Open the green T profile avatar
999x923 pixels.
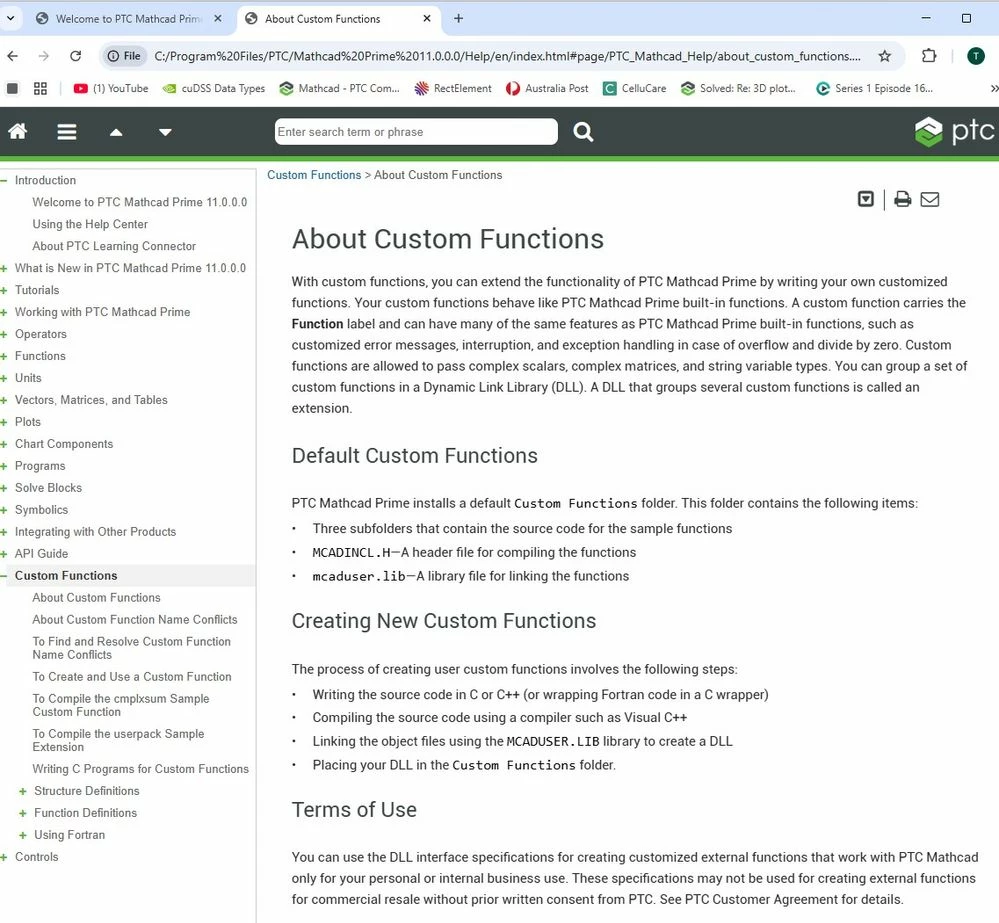click(x=975, y=56)
